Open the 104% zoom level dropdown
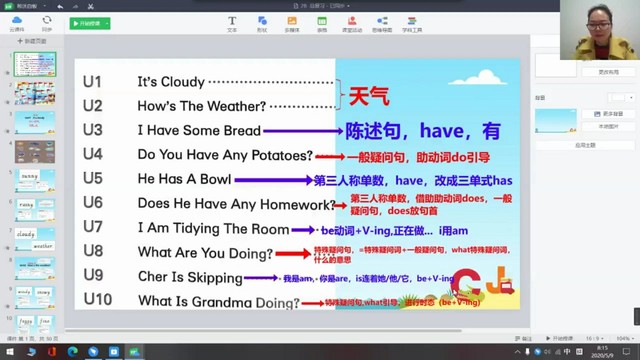The image size is (640, 360). (x=625, y=338)
